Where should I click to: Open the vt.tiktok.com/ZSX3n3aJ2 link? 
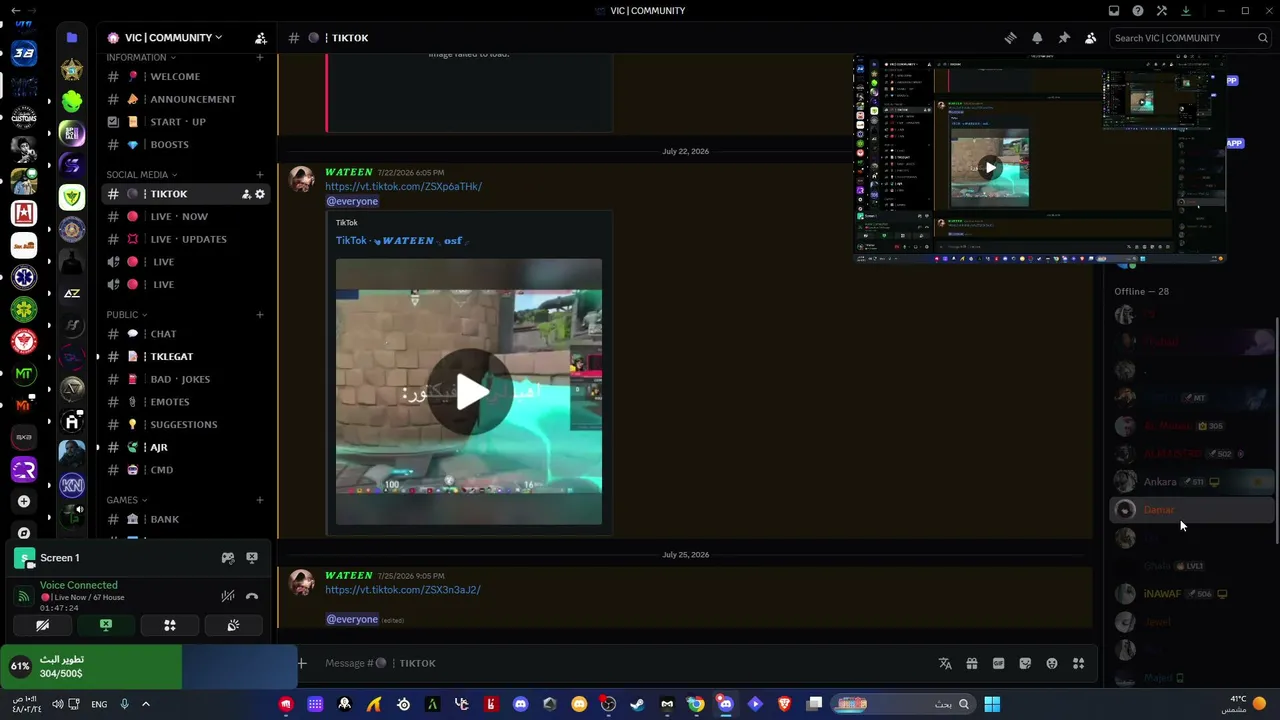402,590
